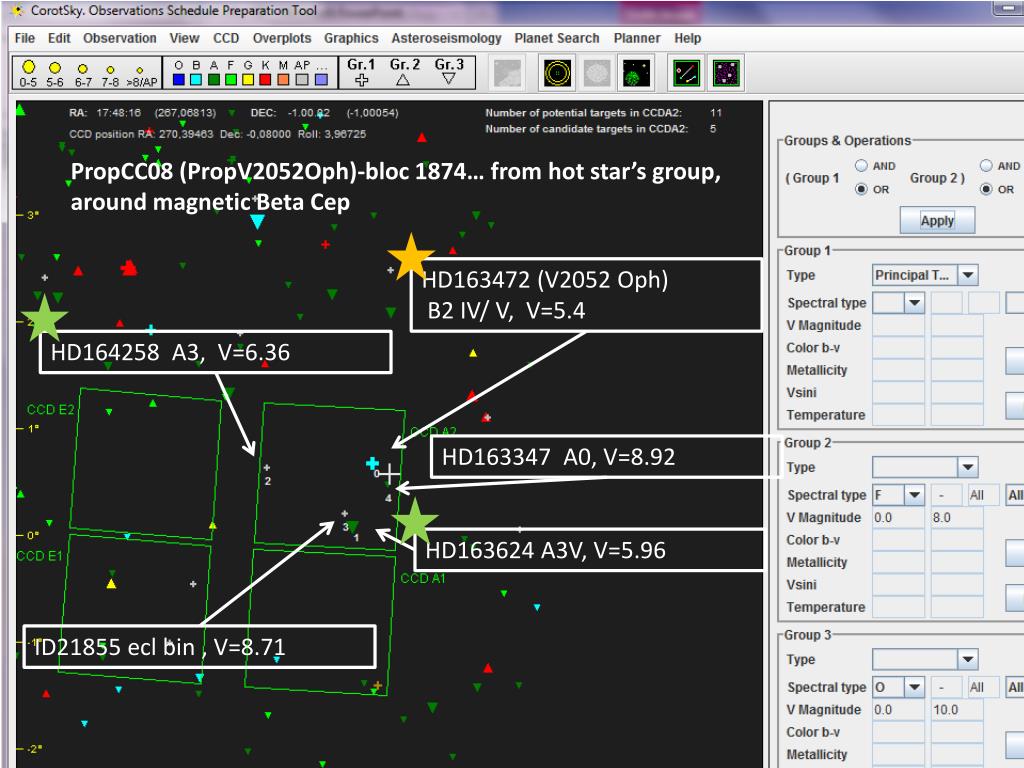
Task: Open the CCD menu
Action: [226, 38]
